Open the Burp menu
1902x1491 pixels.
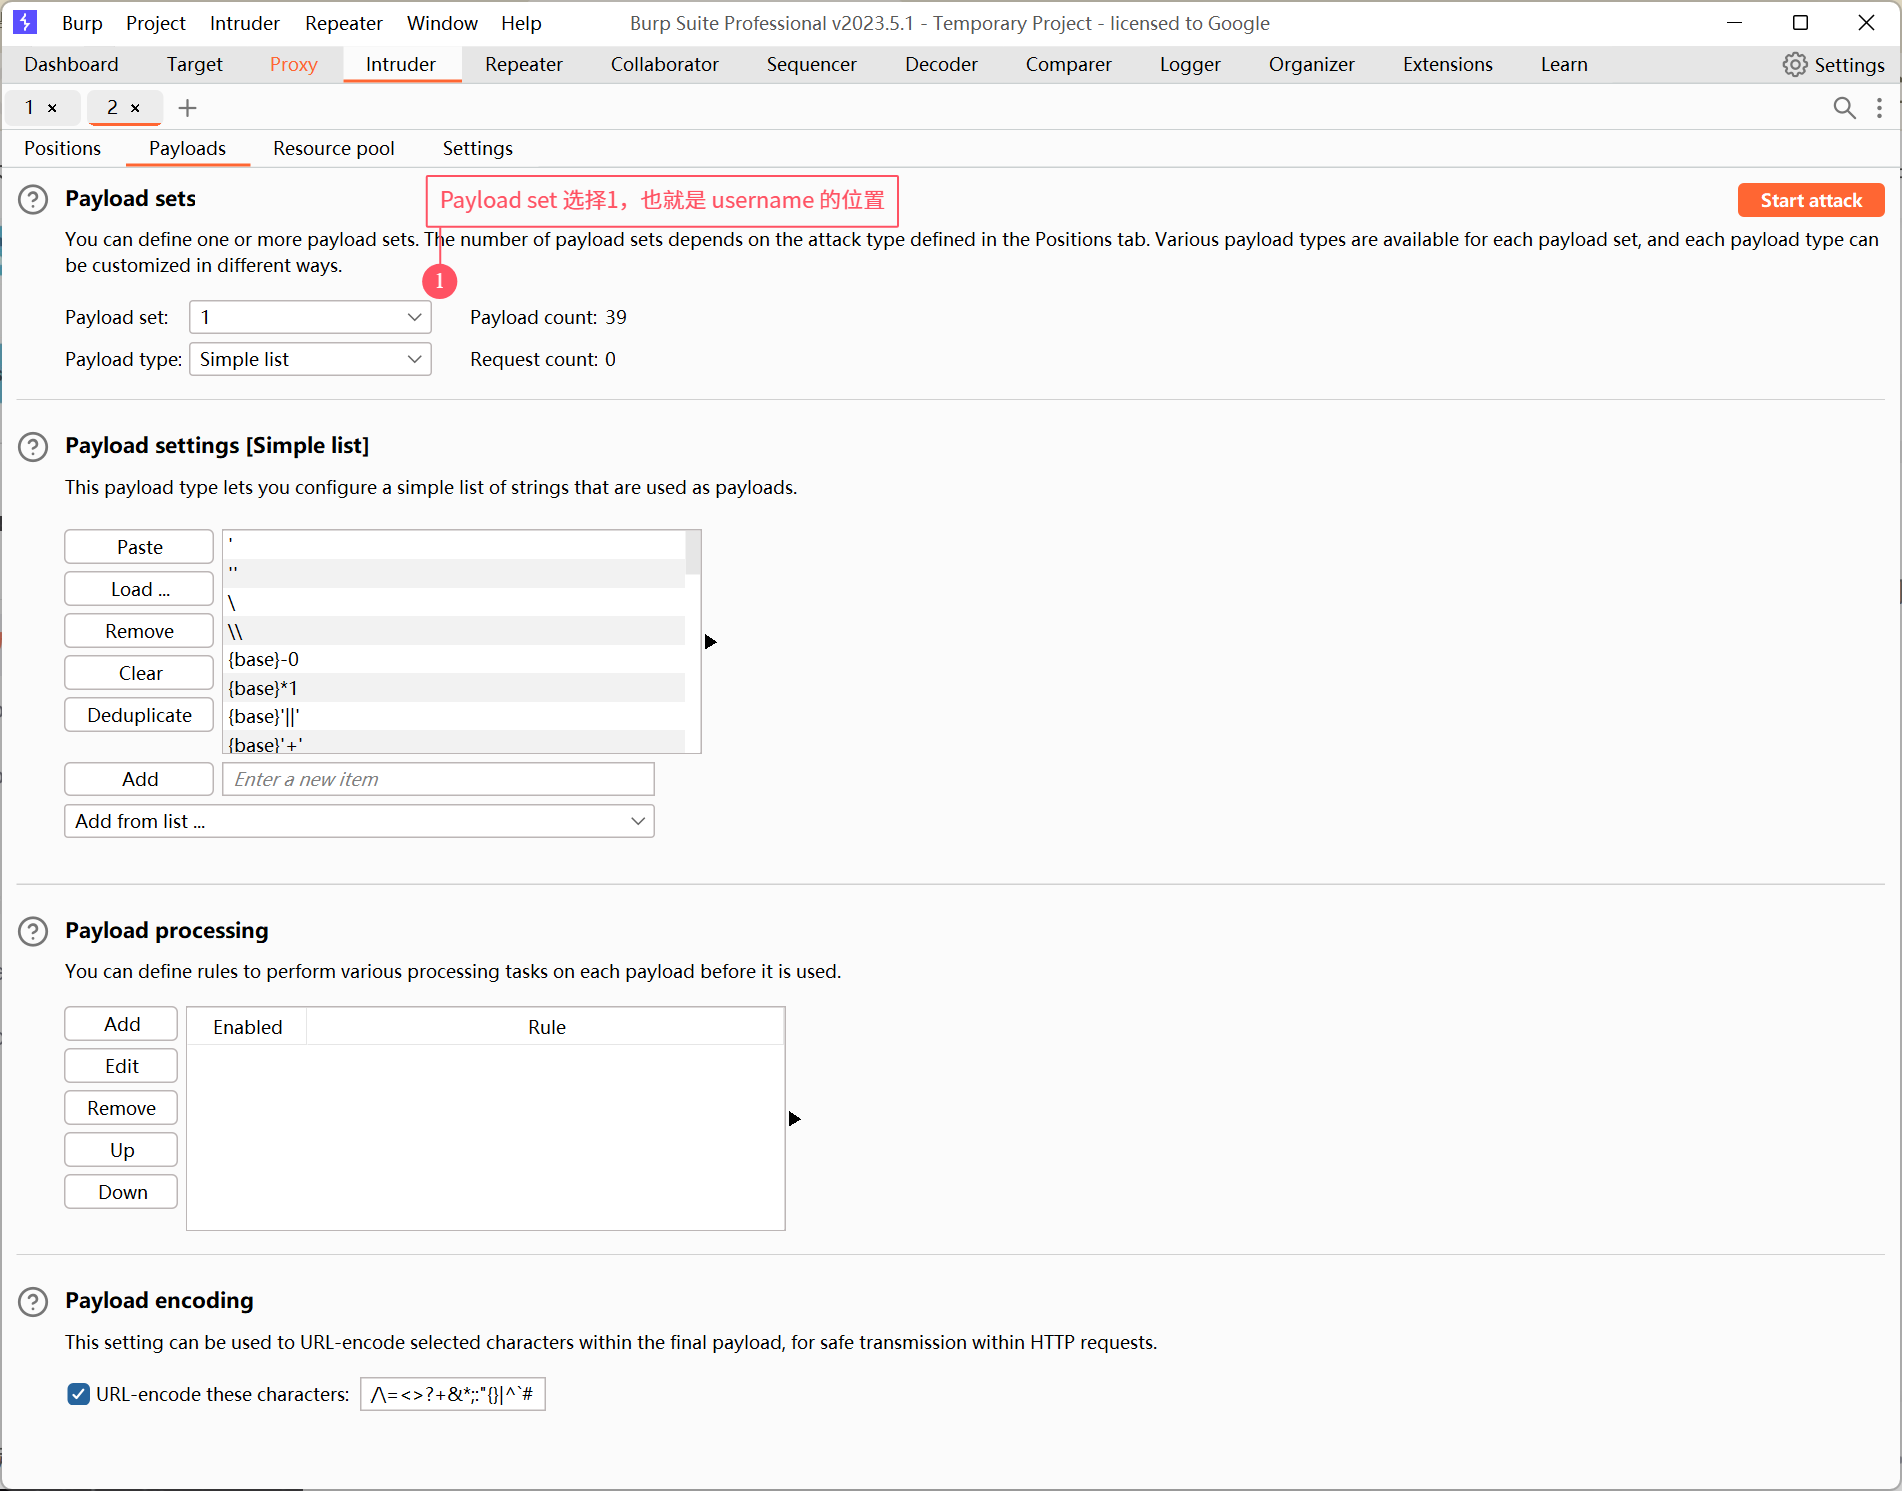click(x=82, y=23)
